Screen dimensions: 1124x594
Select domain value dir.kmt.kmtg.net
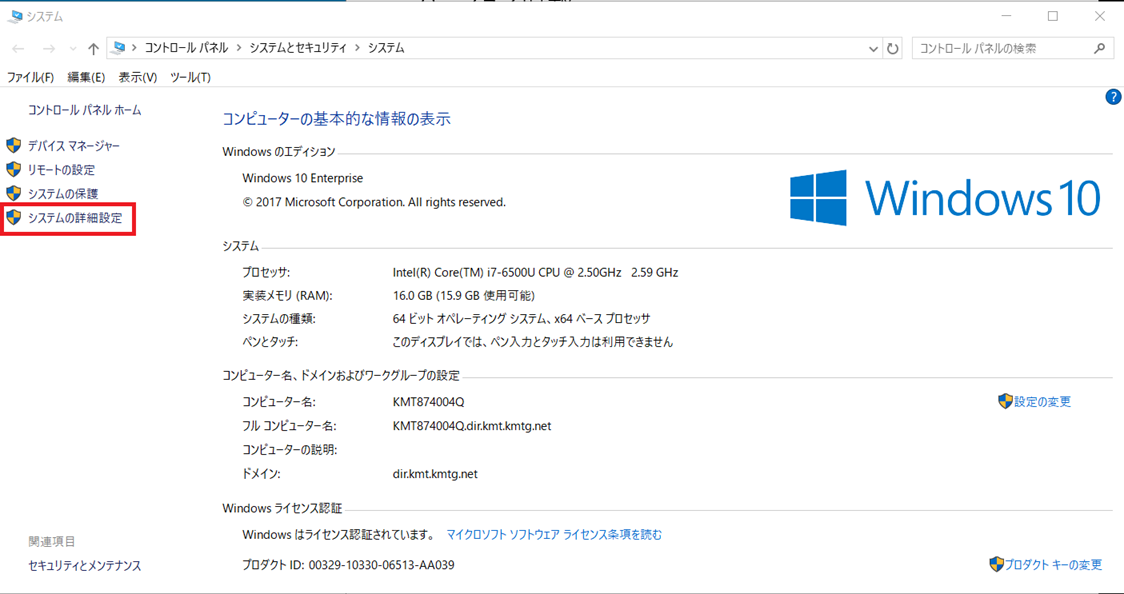tap(434, 474)
